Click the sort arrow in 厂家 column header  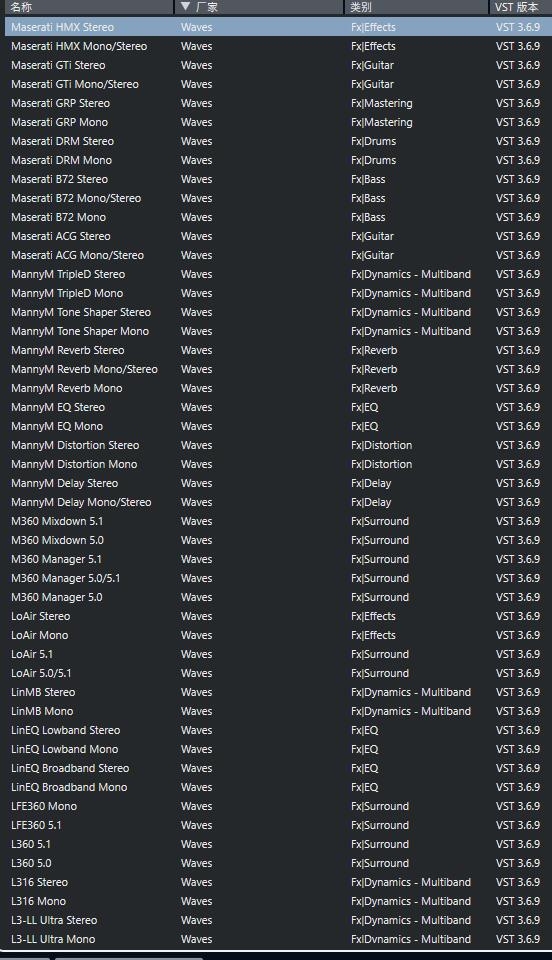[x=186, y=7]
